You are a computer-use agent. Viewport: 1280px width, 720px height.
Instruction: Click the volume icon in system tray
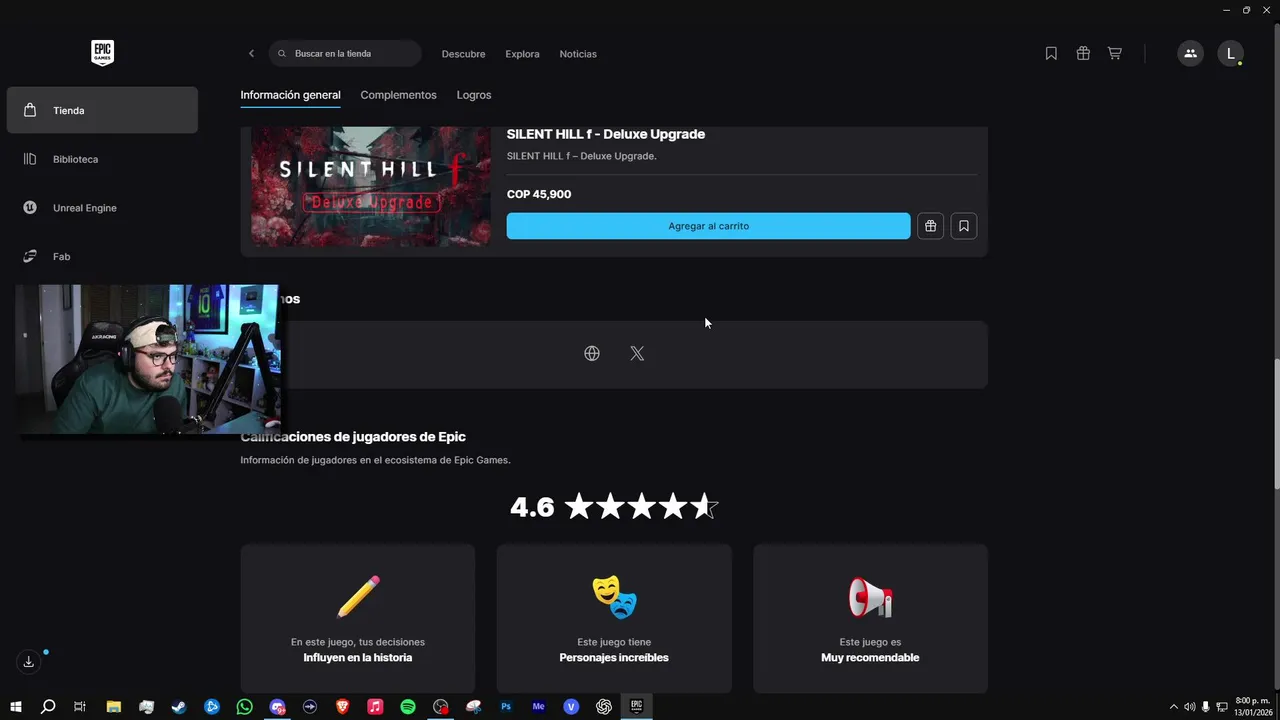coord(1190,707)
